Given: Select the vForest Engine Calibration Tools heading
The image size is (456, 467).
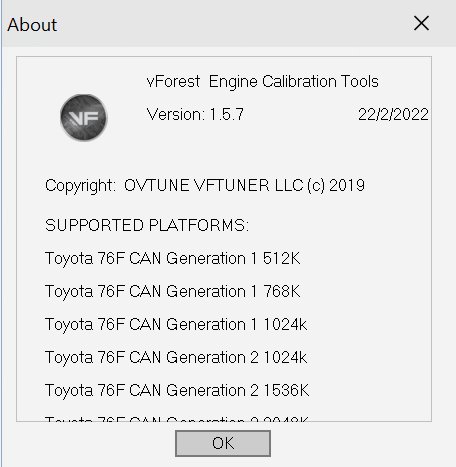Looking at the screenshot, I should click(x=262, y=82).
